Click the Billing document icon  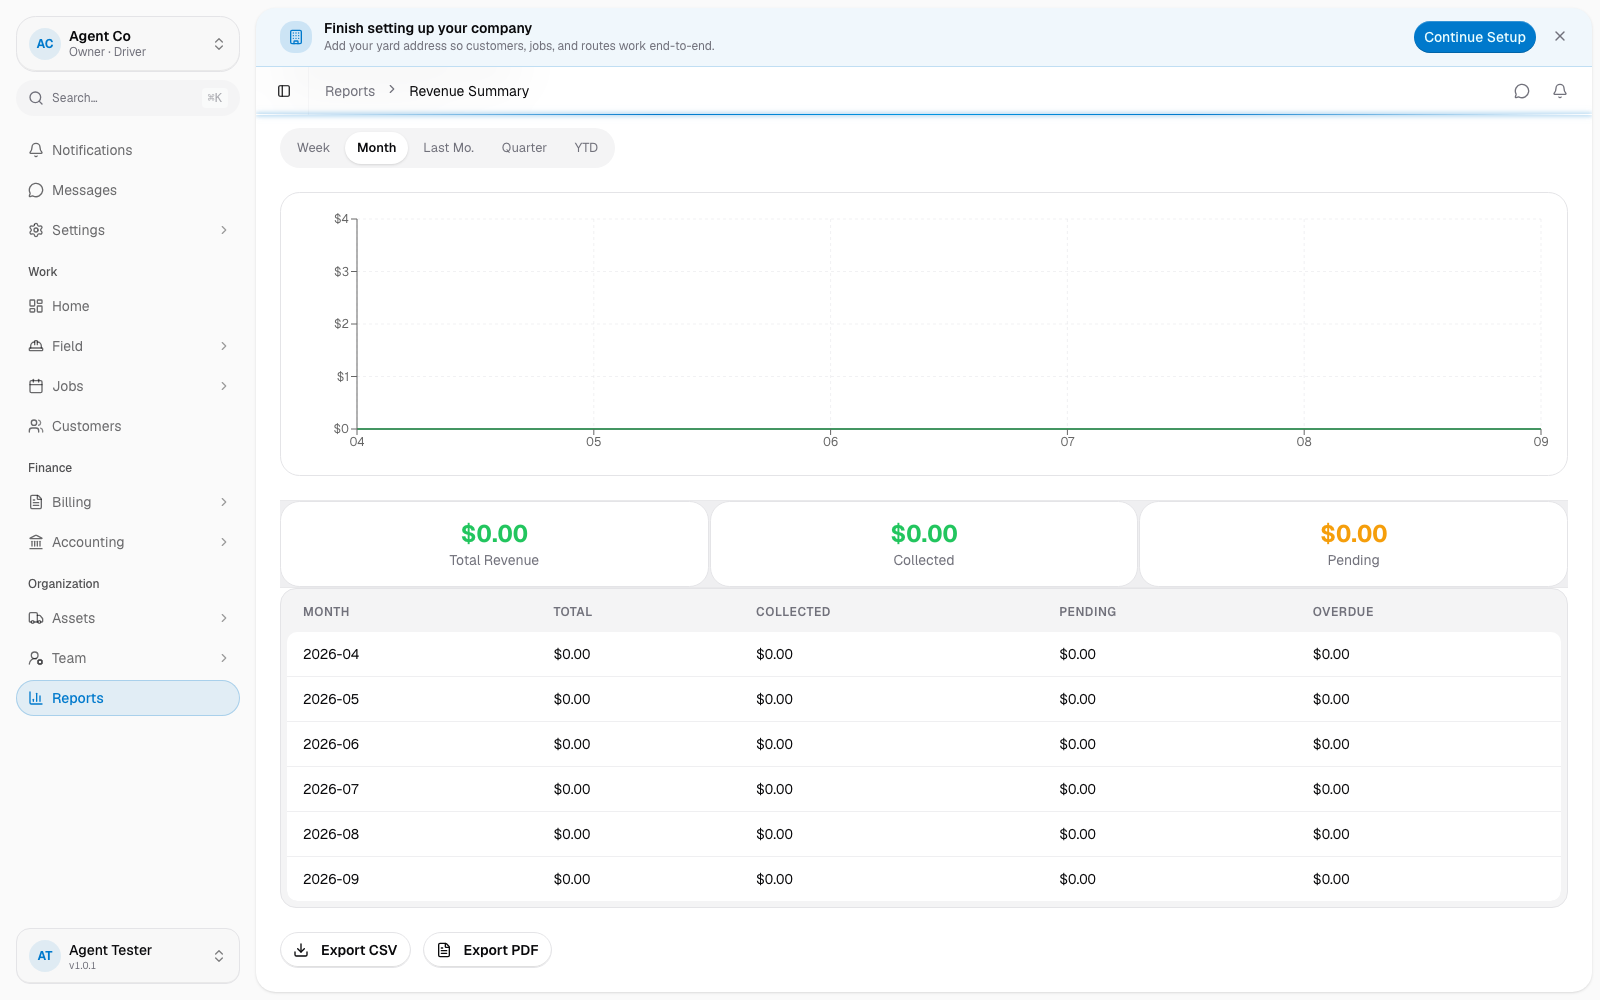coord(36,502)
